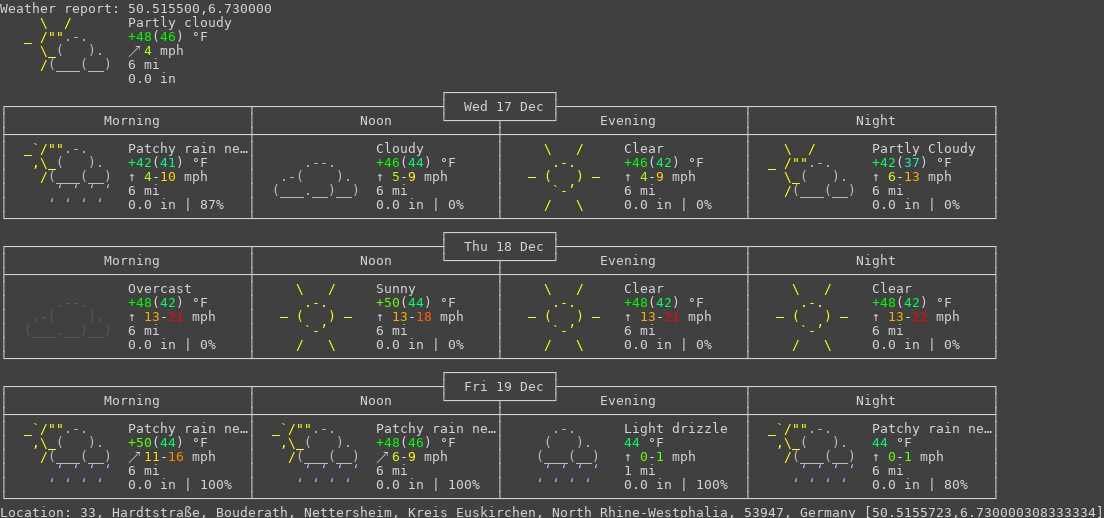Click the Wednesday morning 87% precipitation chance
This screenshot has height=518, width=1104.
(208, 205)
